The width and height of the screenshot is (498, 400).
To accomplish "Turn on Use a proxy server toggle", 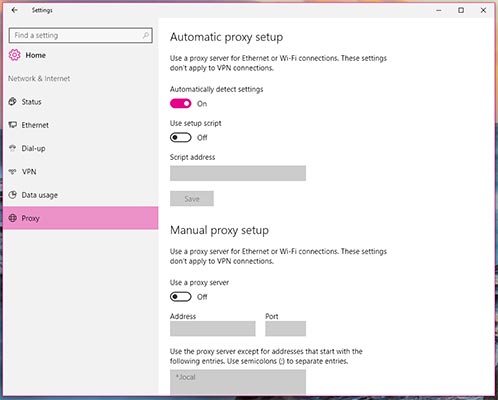I will coord(180,297).
